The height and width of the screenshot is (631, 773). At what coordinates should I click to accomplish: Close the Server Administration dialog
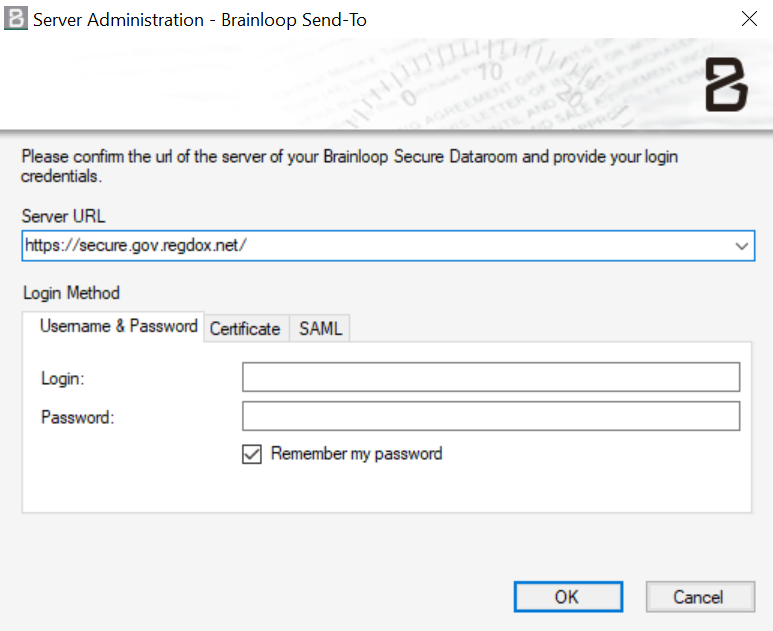coord(749,19)
